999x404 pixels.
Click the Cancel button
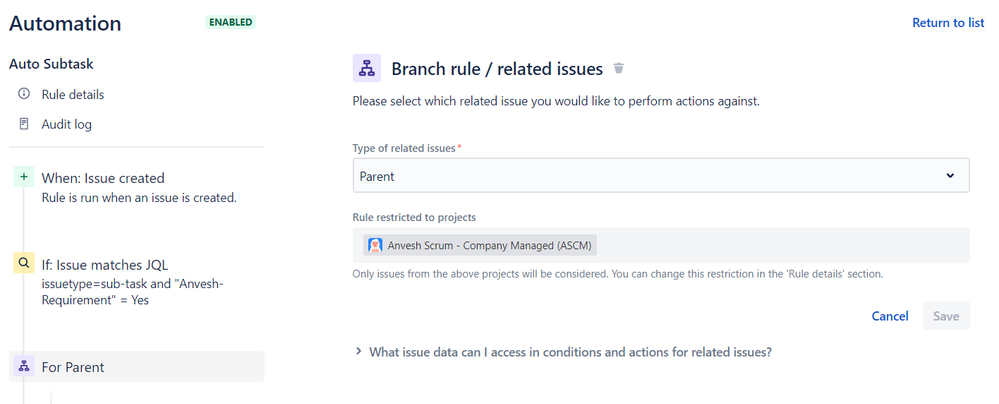889,316
